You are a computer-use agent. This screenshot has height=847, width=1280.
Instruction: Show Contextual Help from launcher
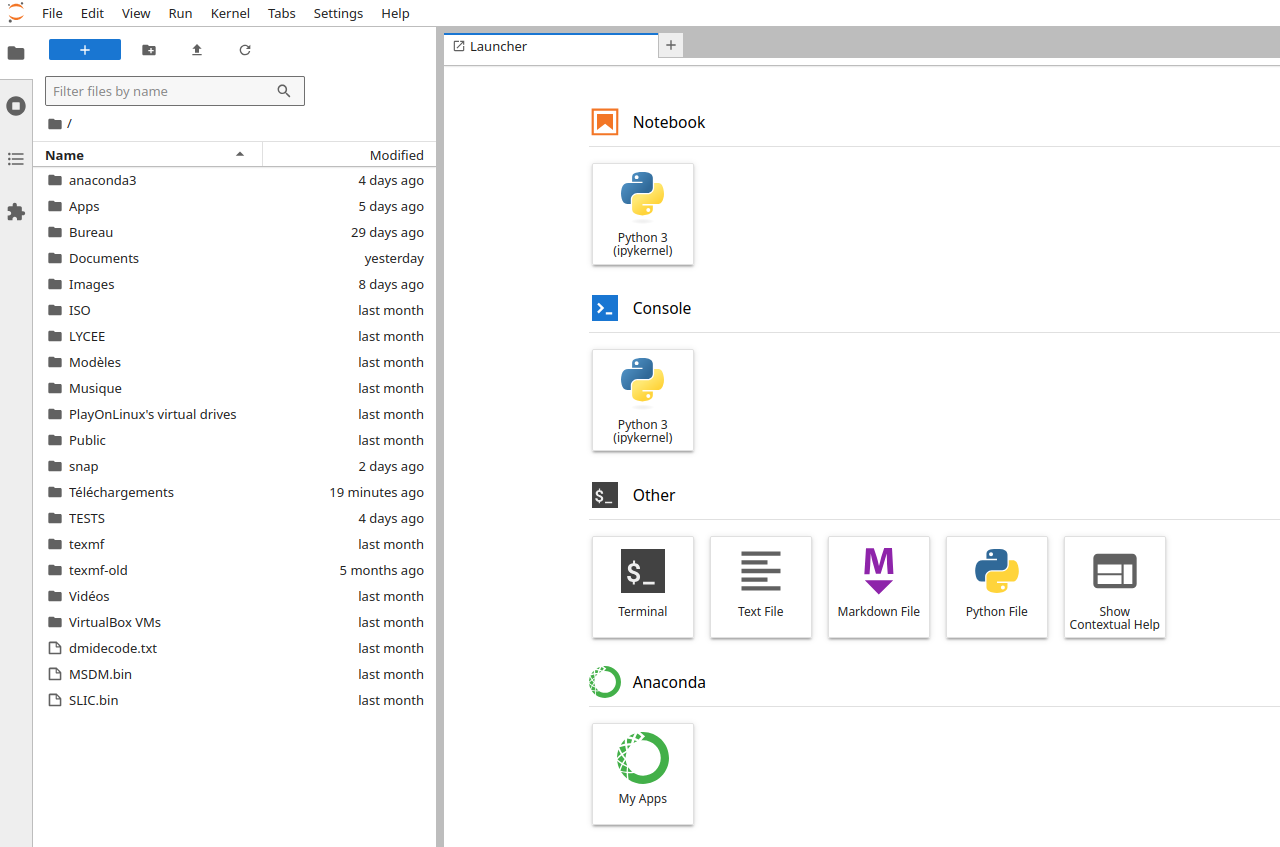[x=1115, y=587]
